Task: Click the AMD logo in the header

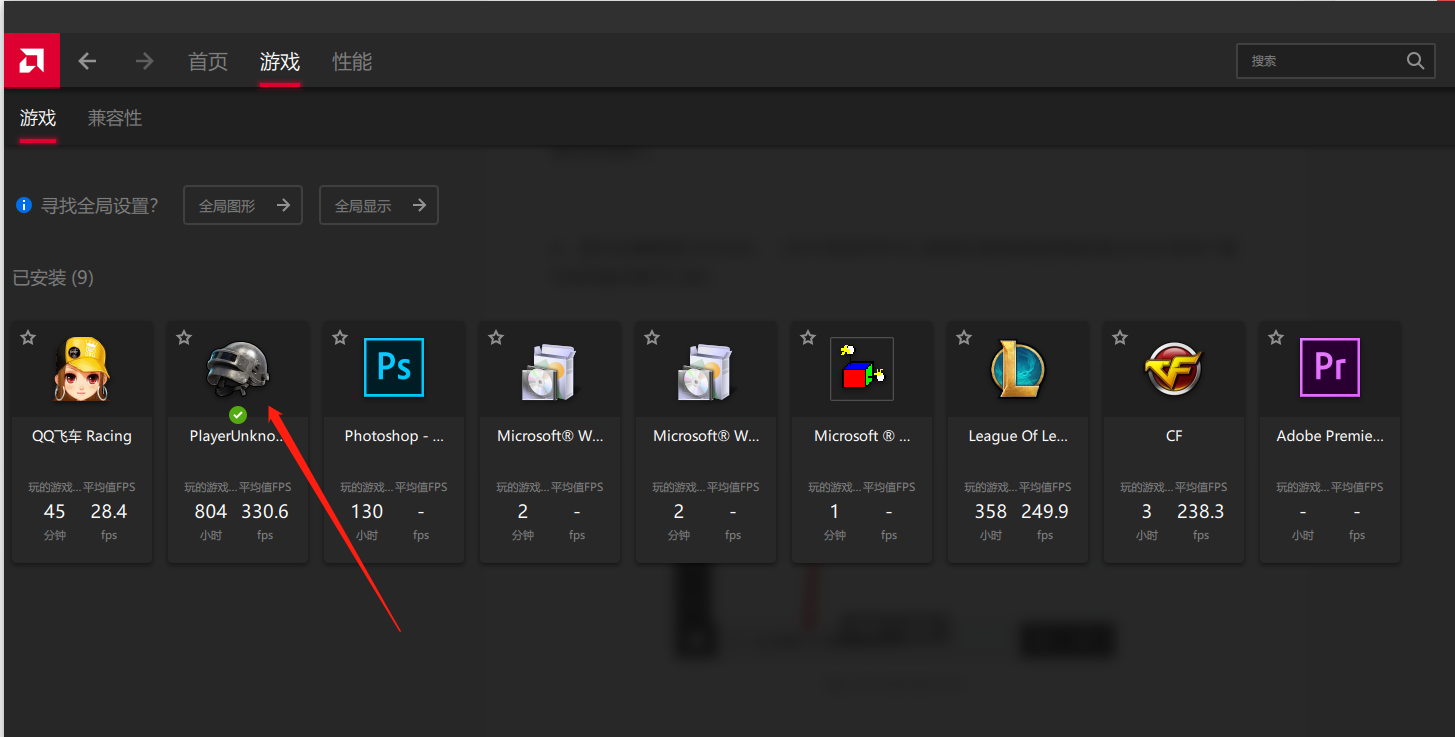Action: point(32,61)
